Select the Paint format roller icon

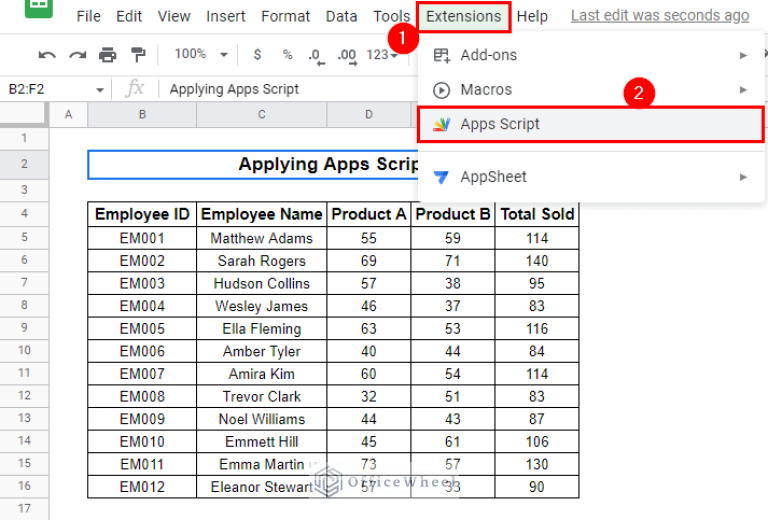[x=139, y=55]
